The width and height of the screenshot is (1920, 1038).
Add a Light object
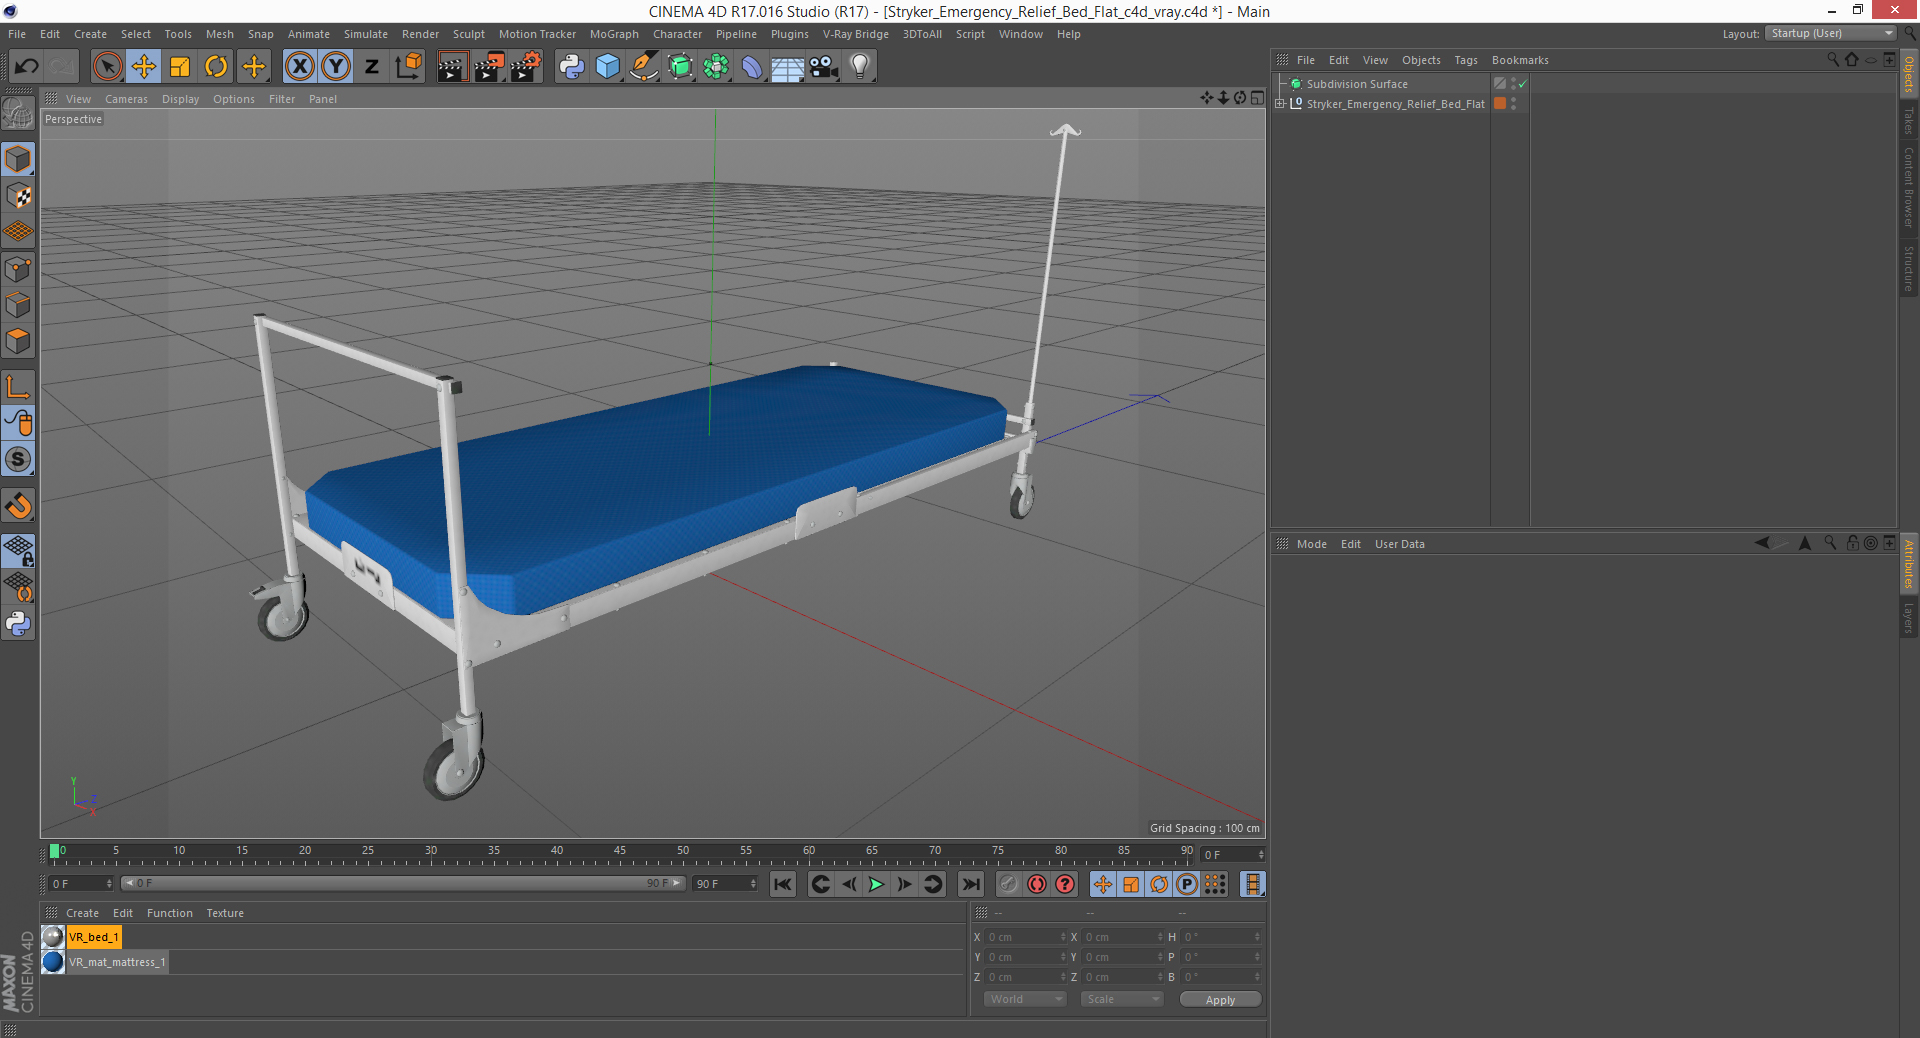(x=860, y=67)
